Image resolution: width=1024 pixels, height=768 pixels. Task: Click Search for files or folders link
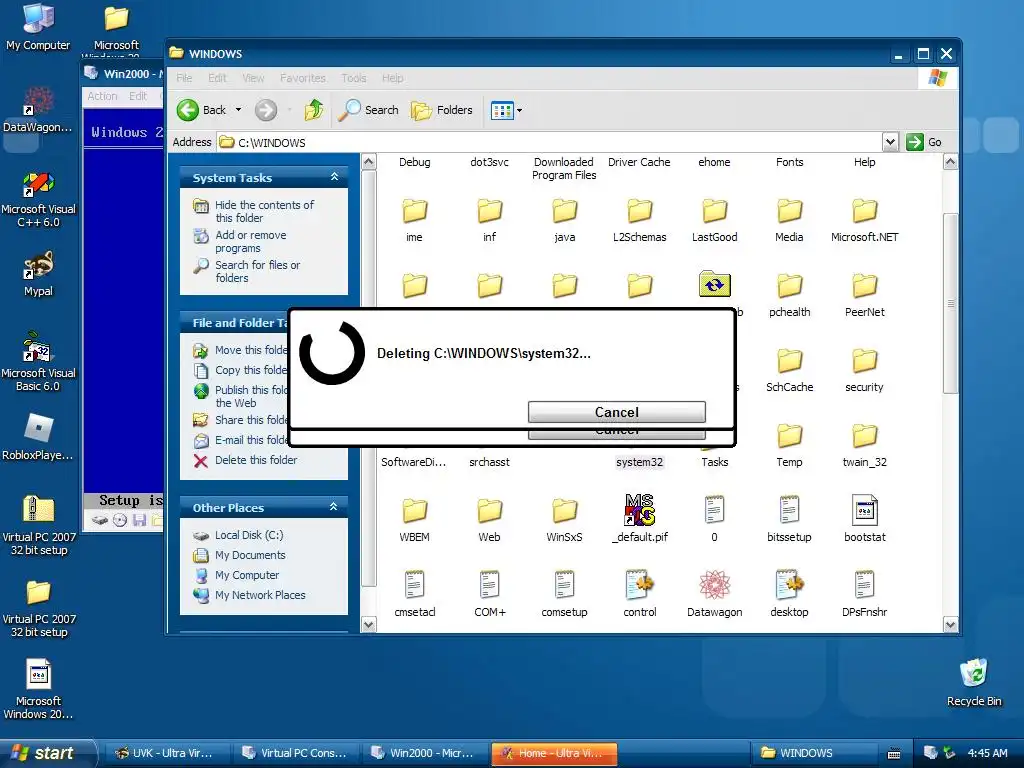click(x=257, y=271)
